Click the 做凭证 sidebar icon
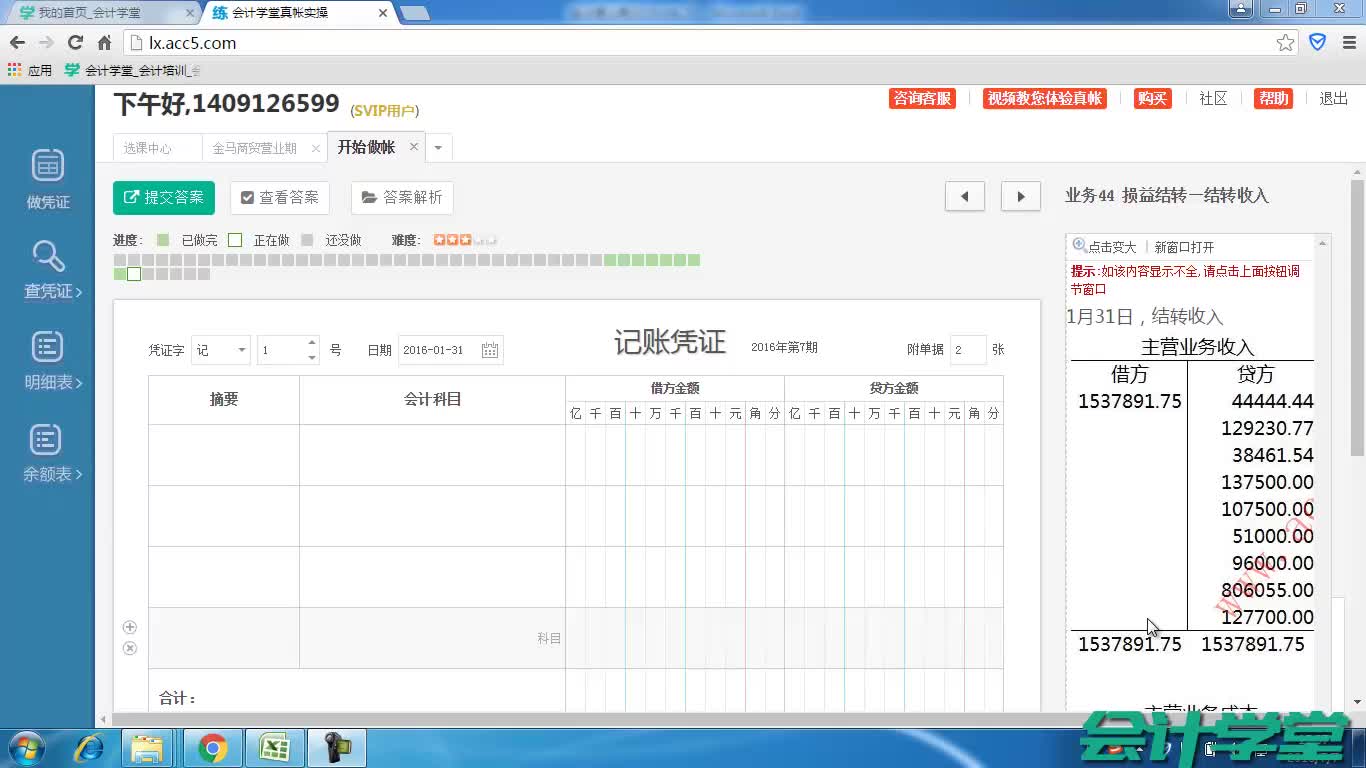1366x768 pixels. click(48, 166)
